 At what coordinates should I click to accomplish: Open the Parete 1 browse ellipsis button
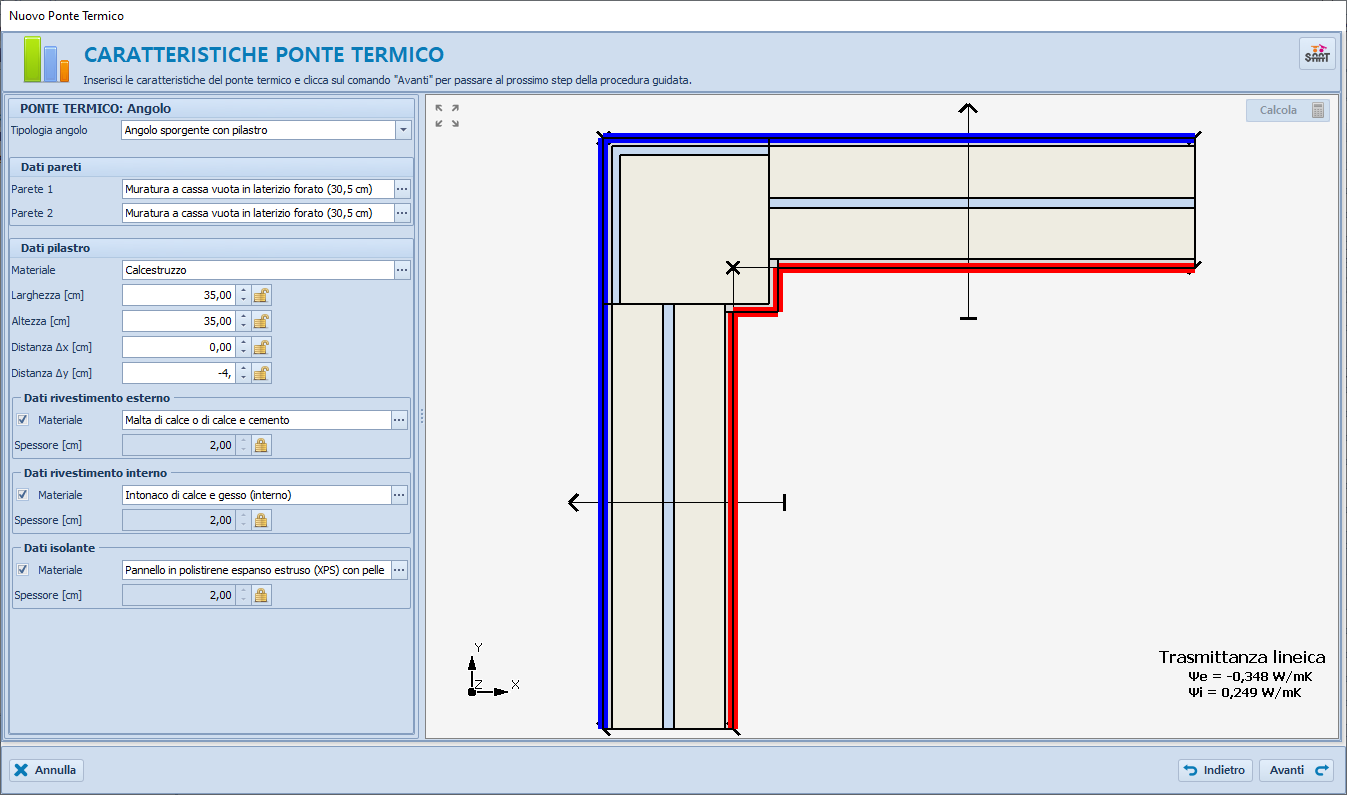(x=402, y=188)
